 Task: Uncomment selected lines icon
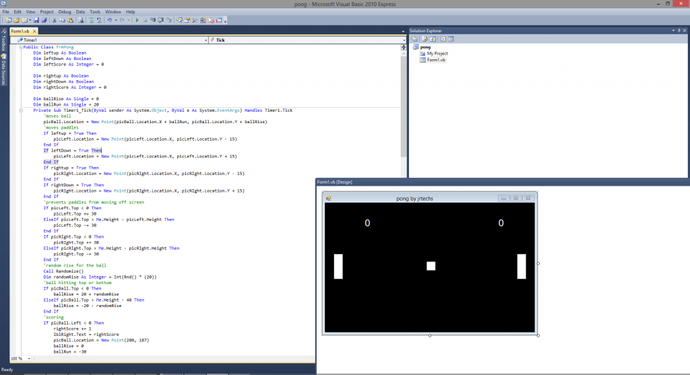pos(99,20)
